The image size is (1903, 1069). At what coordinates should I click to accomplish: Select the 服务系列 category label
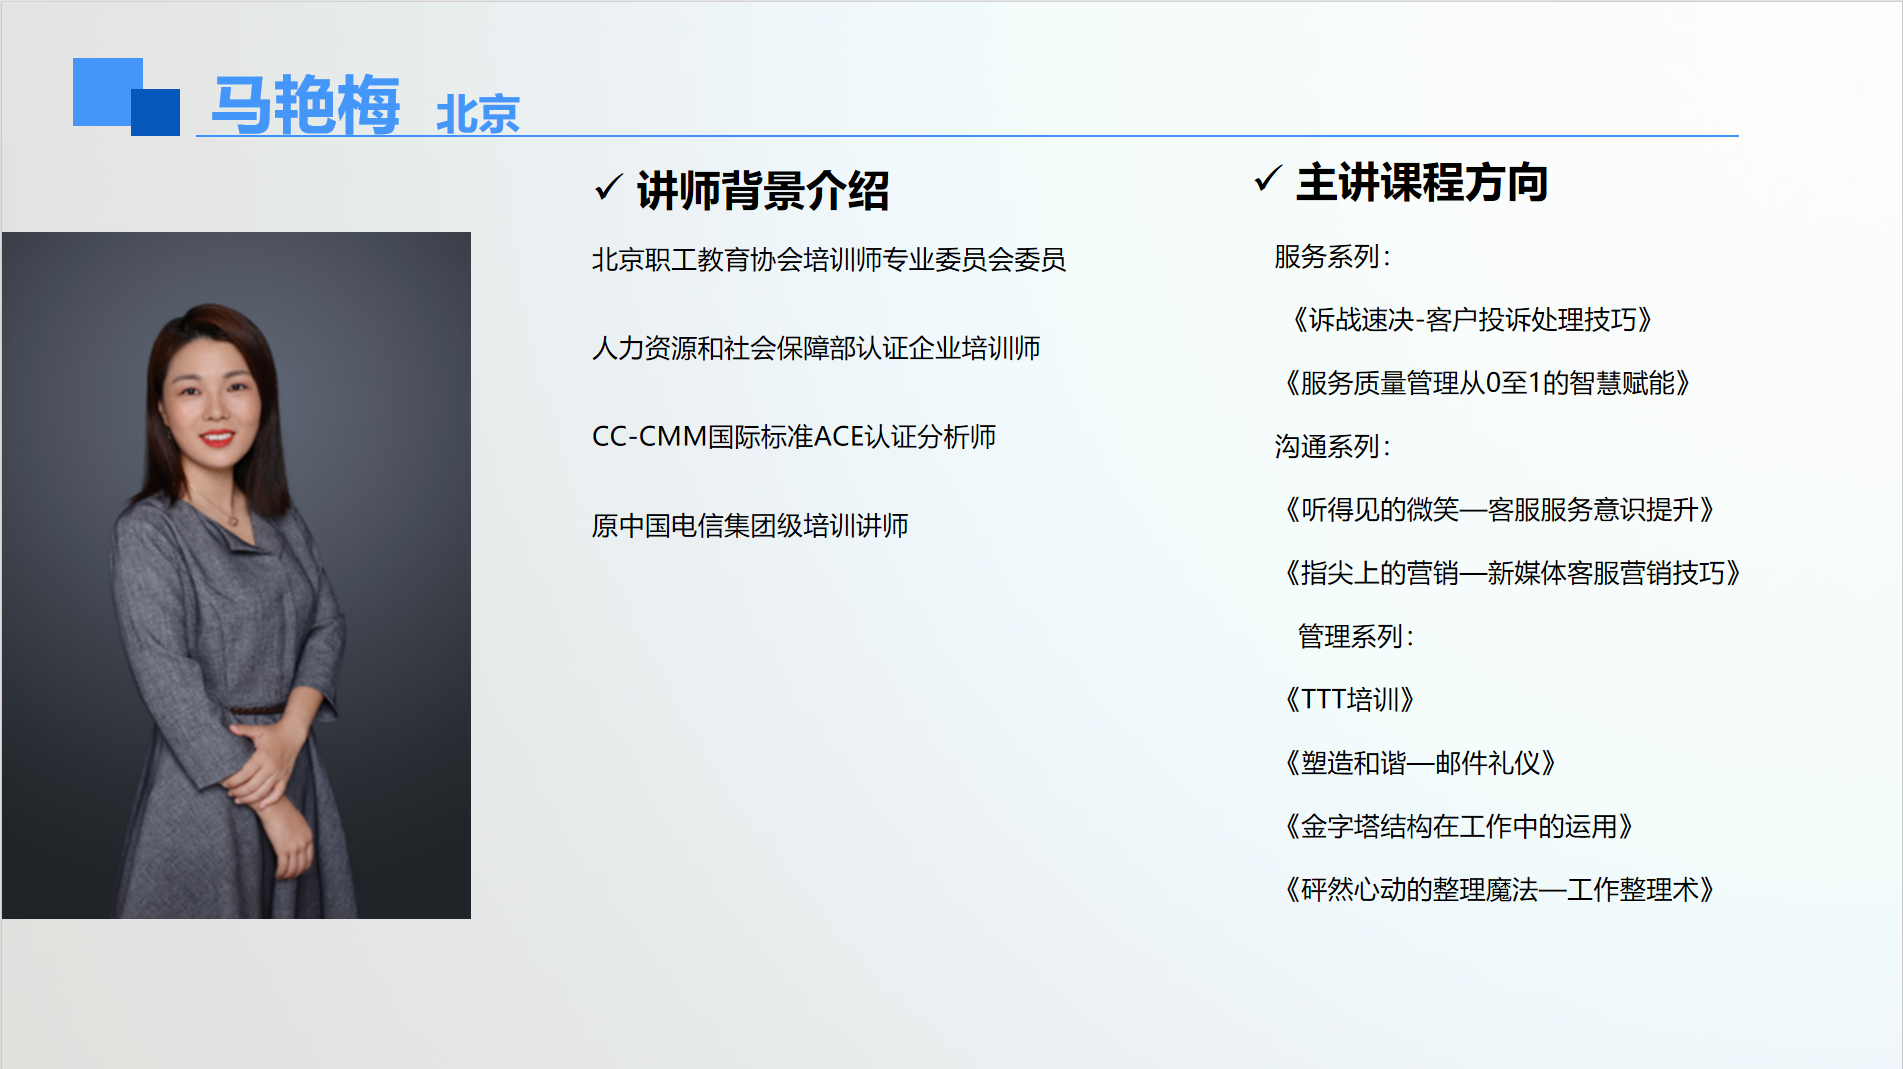point(1331,257)
